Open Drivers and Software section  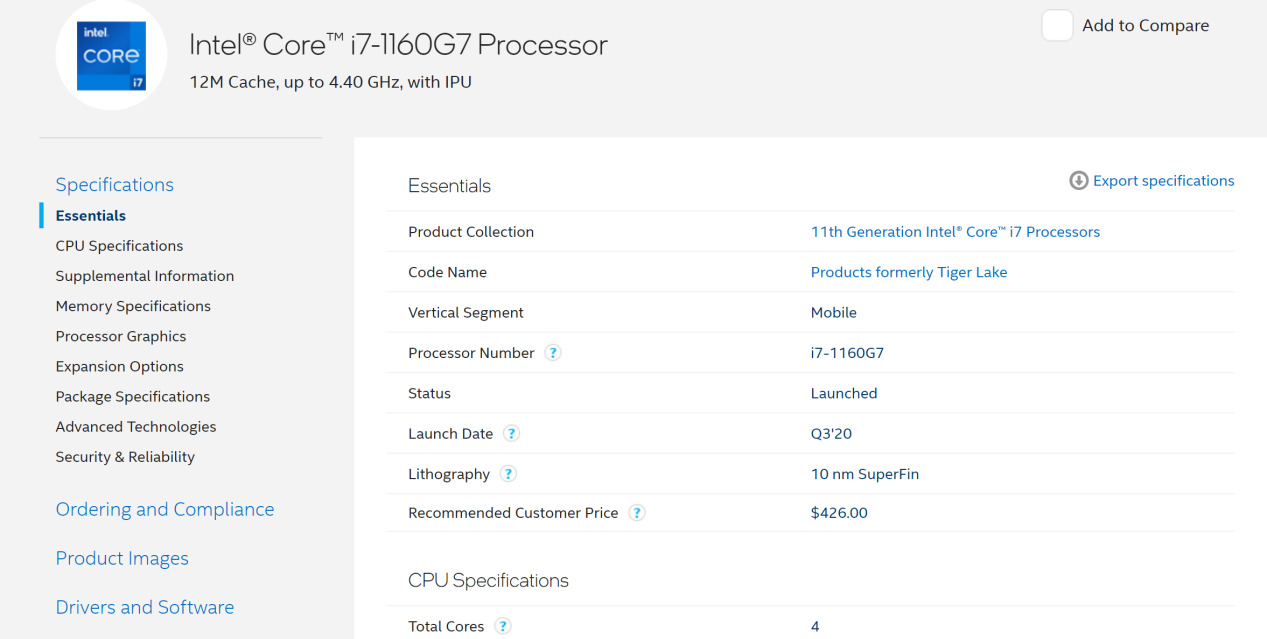click(145, 608)
